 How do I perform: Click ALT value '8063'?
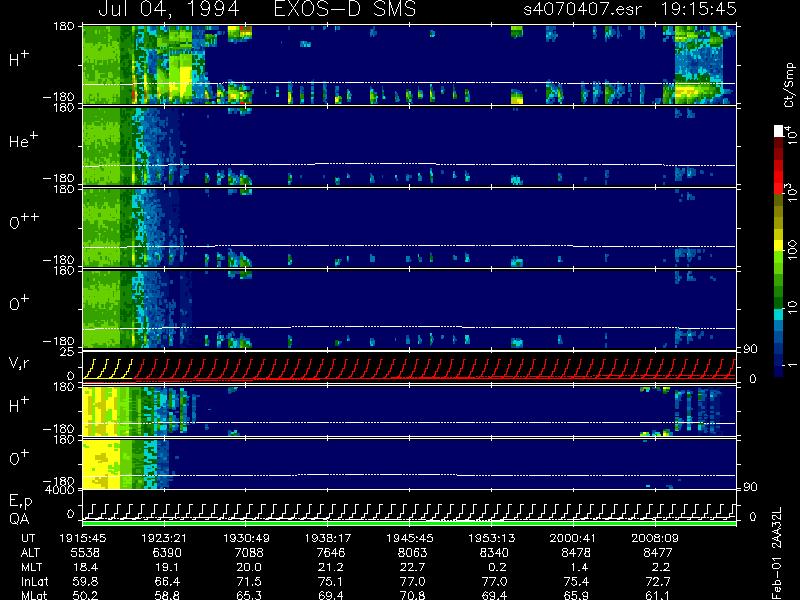pyautogui.click(x=412, y=553)
